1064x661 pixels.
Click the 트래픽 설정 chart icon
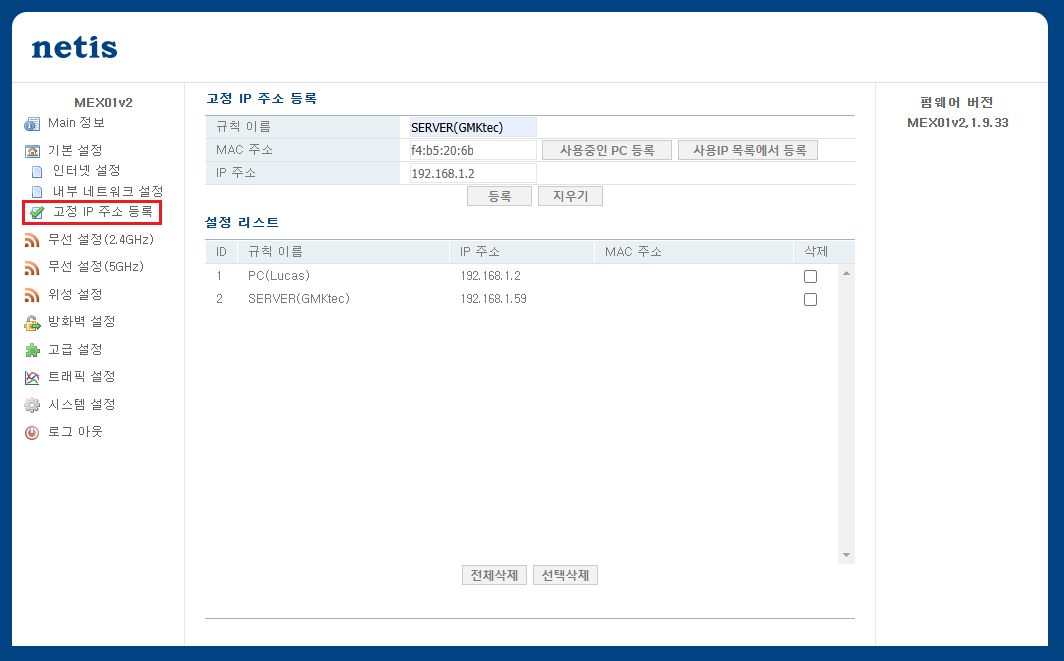tap(32, 377)
